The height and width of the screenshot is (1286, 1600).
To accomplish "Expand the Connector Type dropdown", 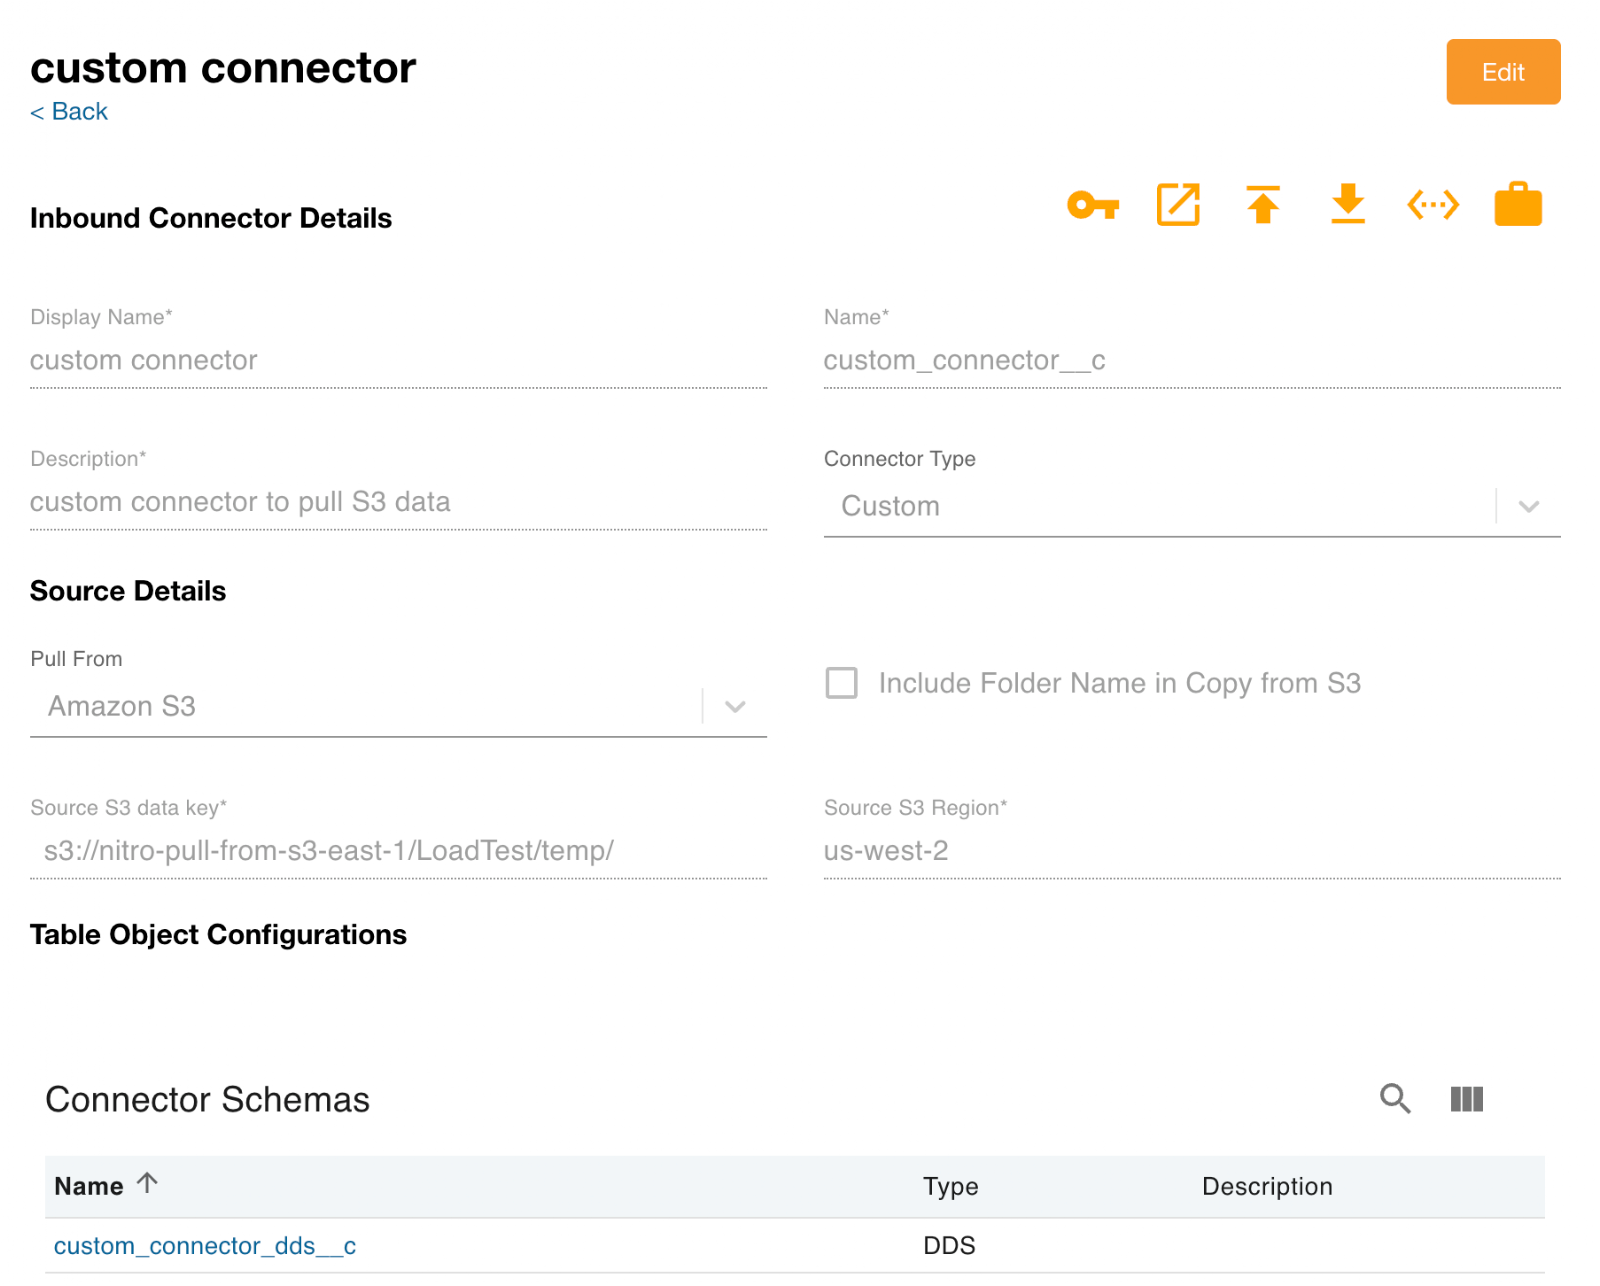I will pyautogui.click(x=1527, y=506).
